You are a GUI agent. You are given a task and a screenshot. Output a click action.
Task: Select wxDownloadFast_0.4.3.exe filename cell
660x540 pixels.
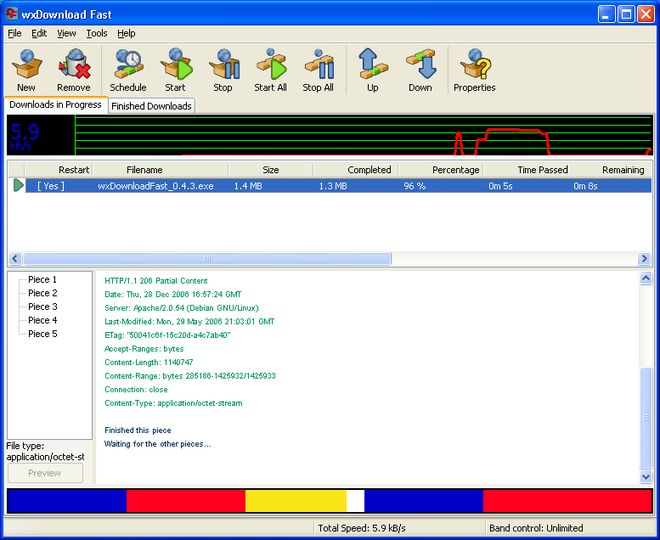(156, 186)
